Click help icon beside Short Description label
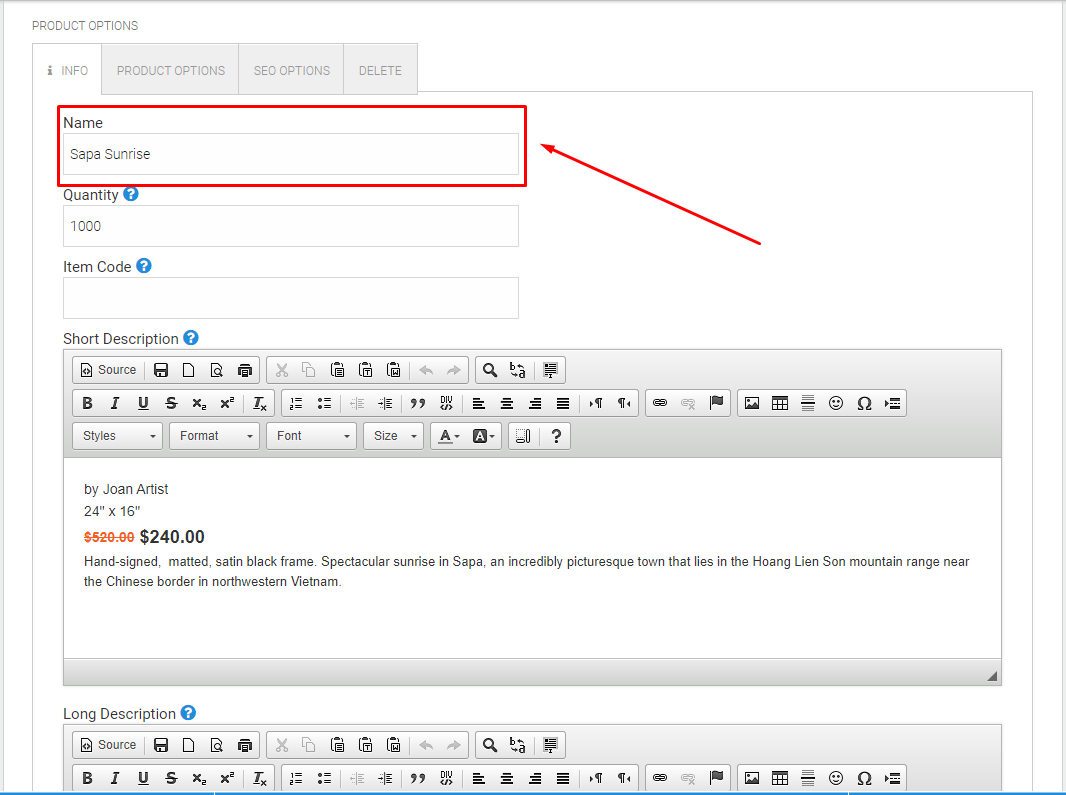Screen dimensions: 1066x795 191,337
